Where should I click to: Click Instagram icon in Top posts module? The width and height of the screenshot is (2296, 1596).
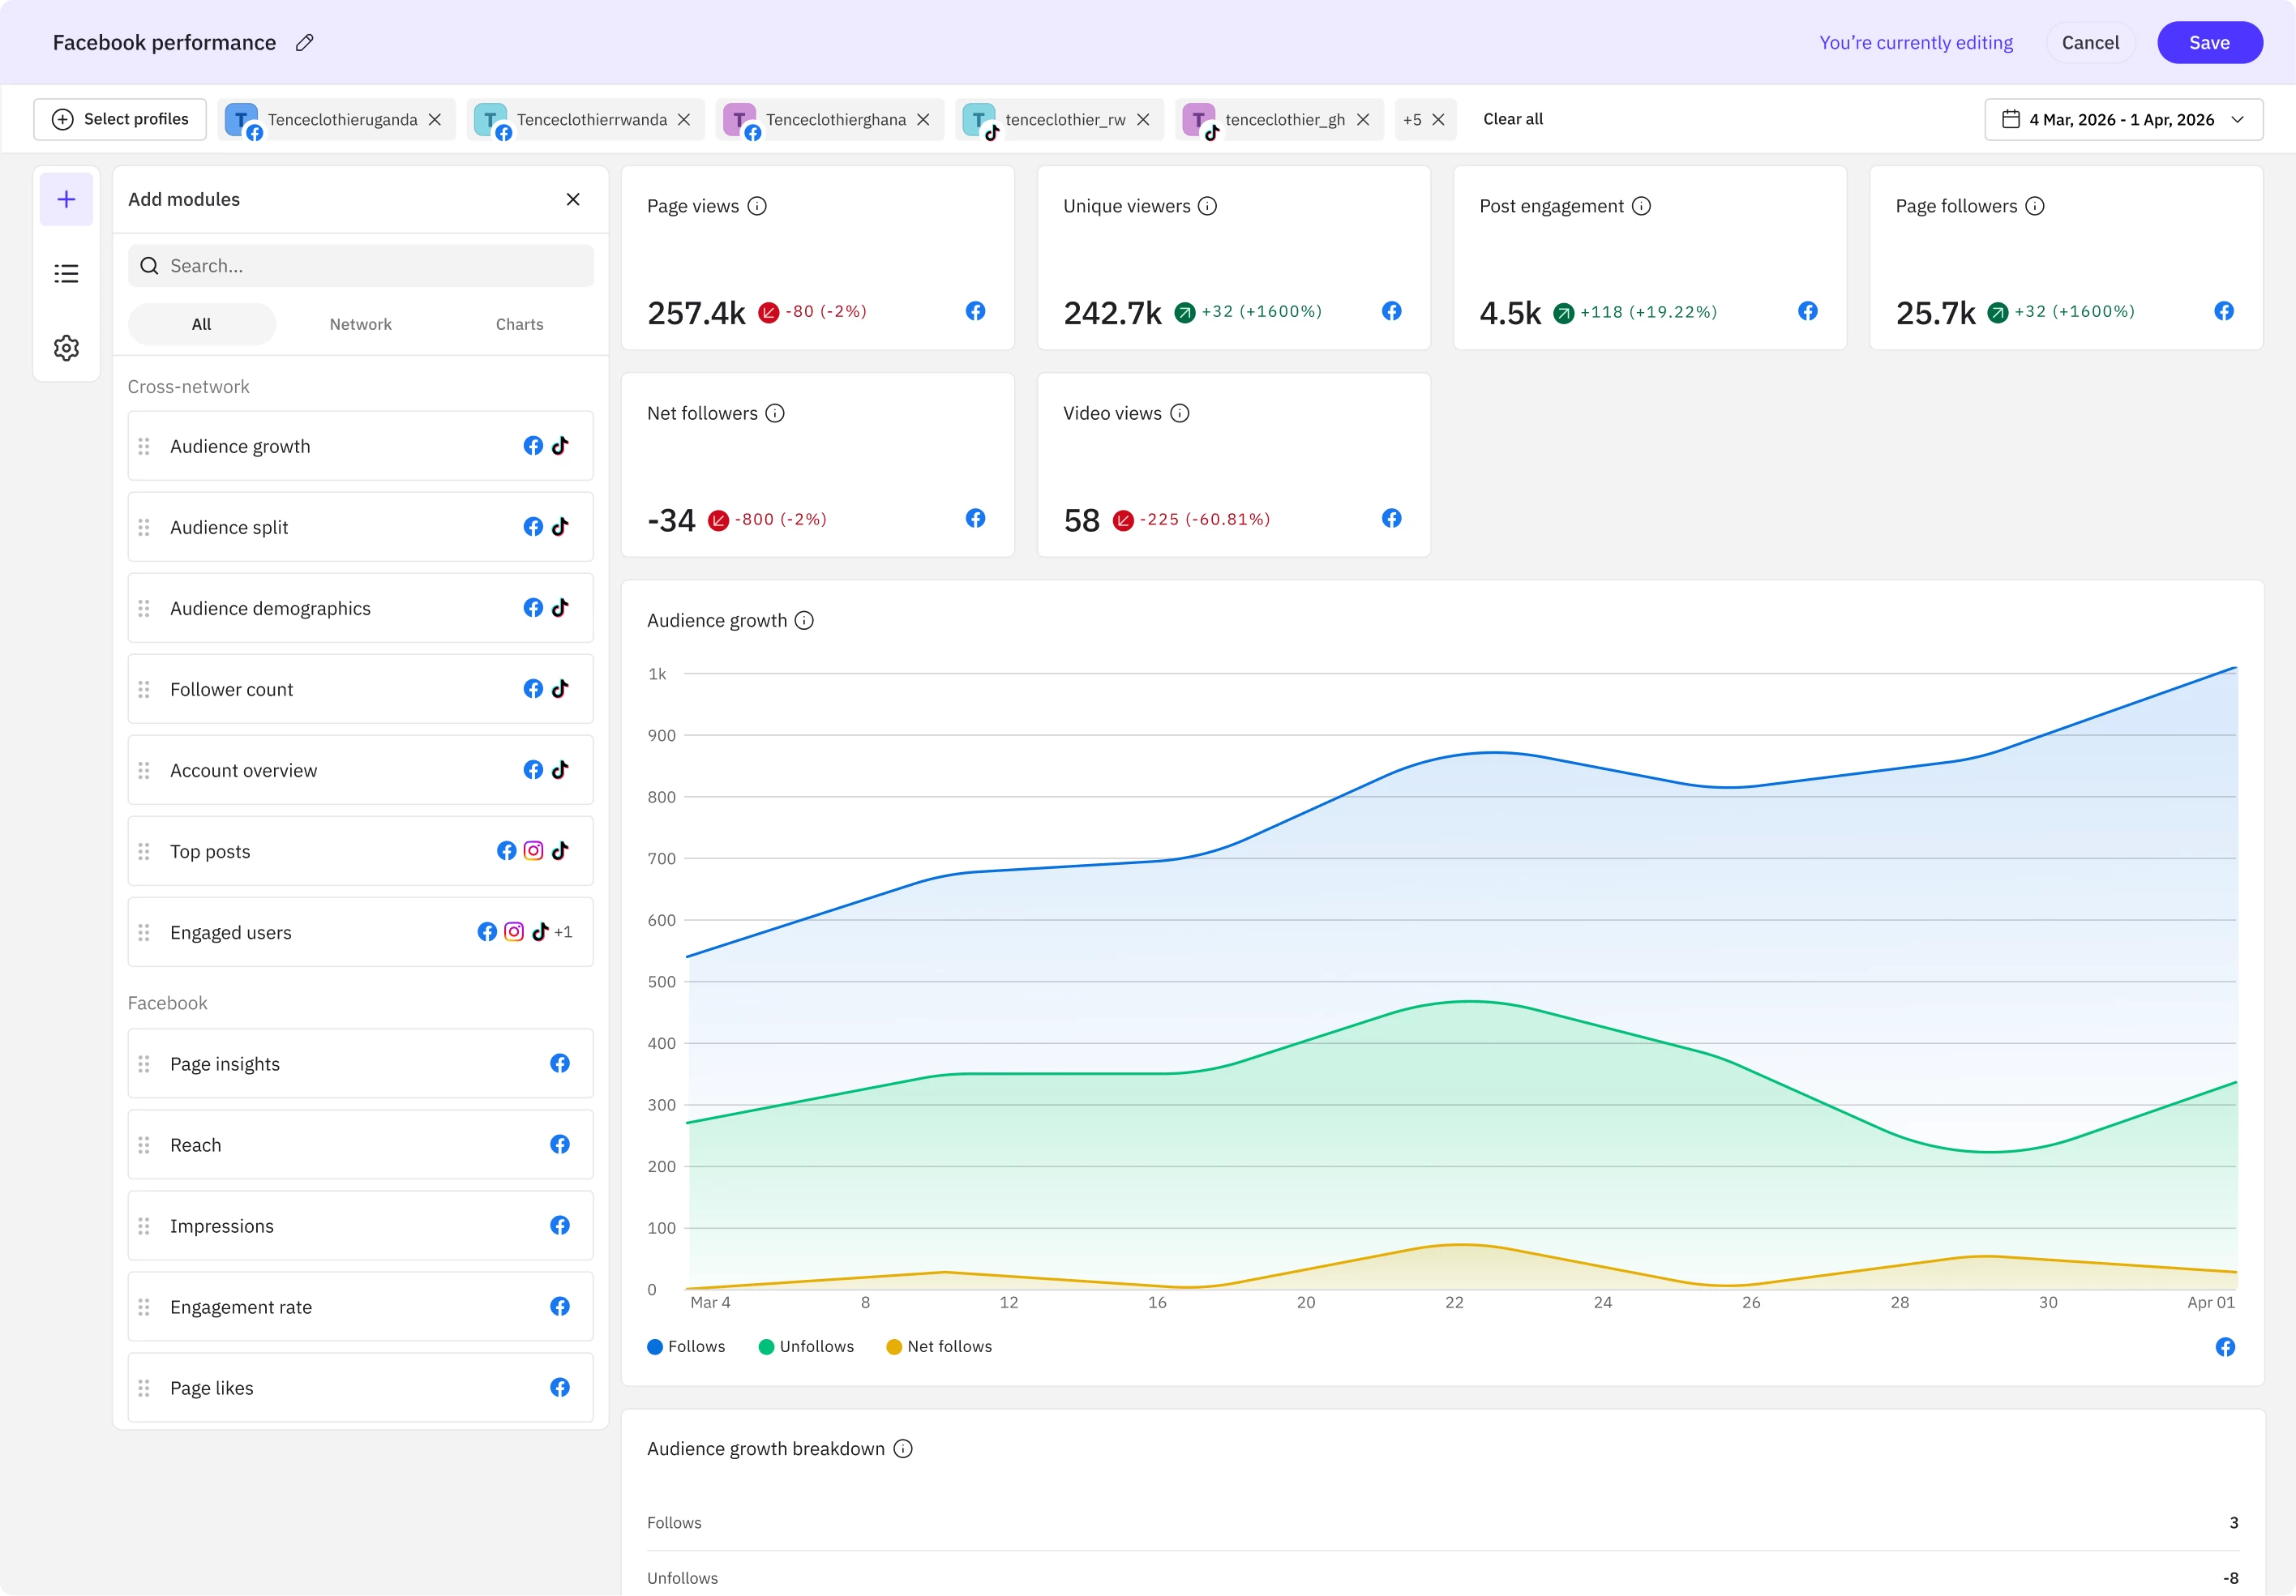pos(533,850)
